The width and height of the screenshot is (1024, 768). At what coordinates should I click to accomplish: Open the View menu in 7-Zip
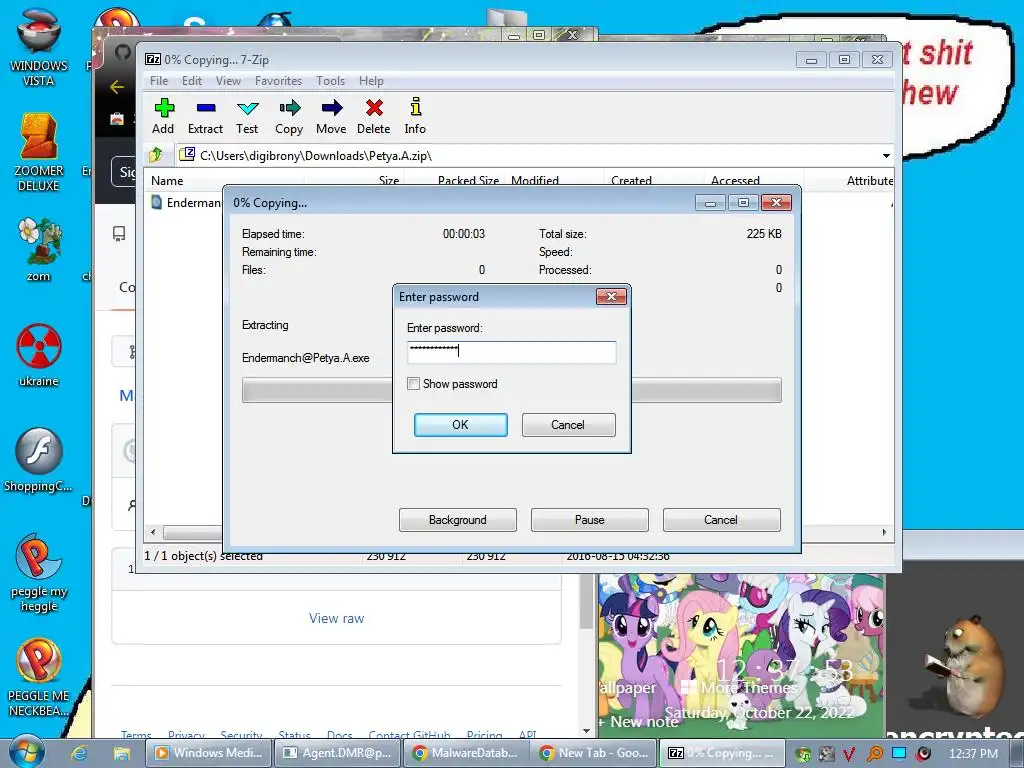click(x=229, y=81)
